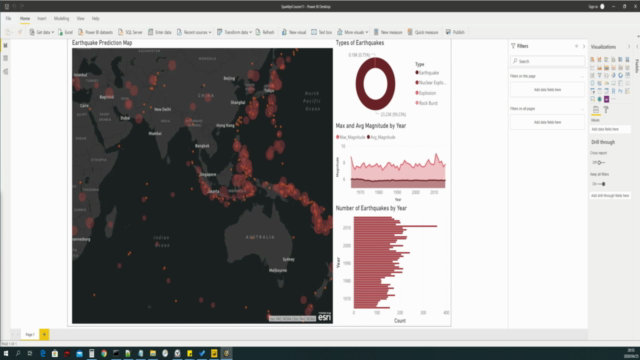640x360 pixels.
Task: Select the Home ribbon tab
Action: 25,18
